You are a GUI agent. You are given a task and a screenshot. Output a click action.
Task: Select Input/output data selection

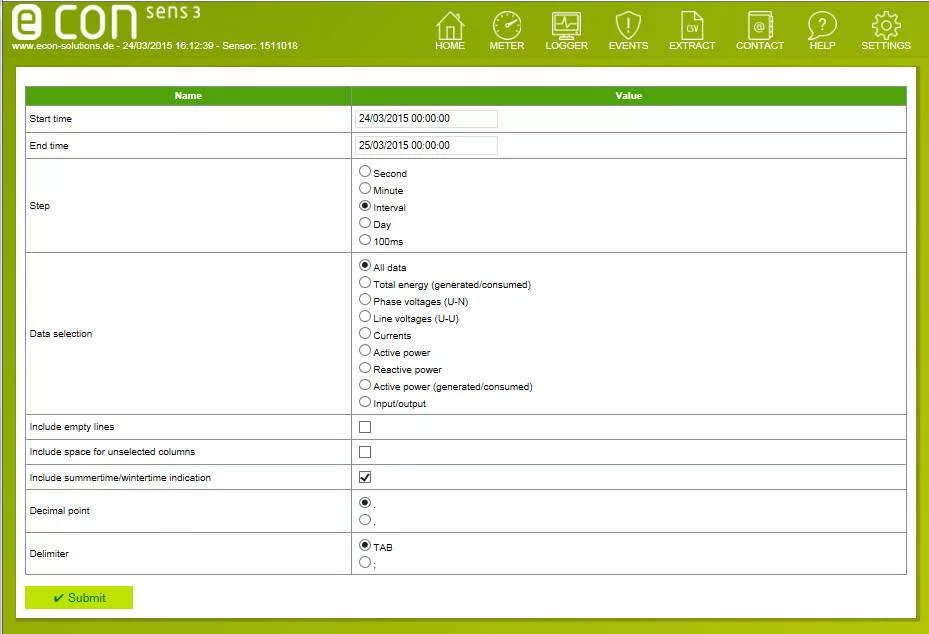(365, 402)
